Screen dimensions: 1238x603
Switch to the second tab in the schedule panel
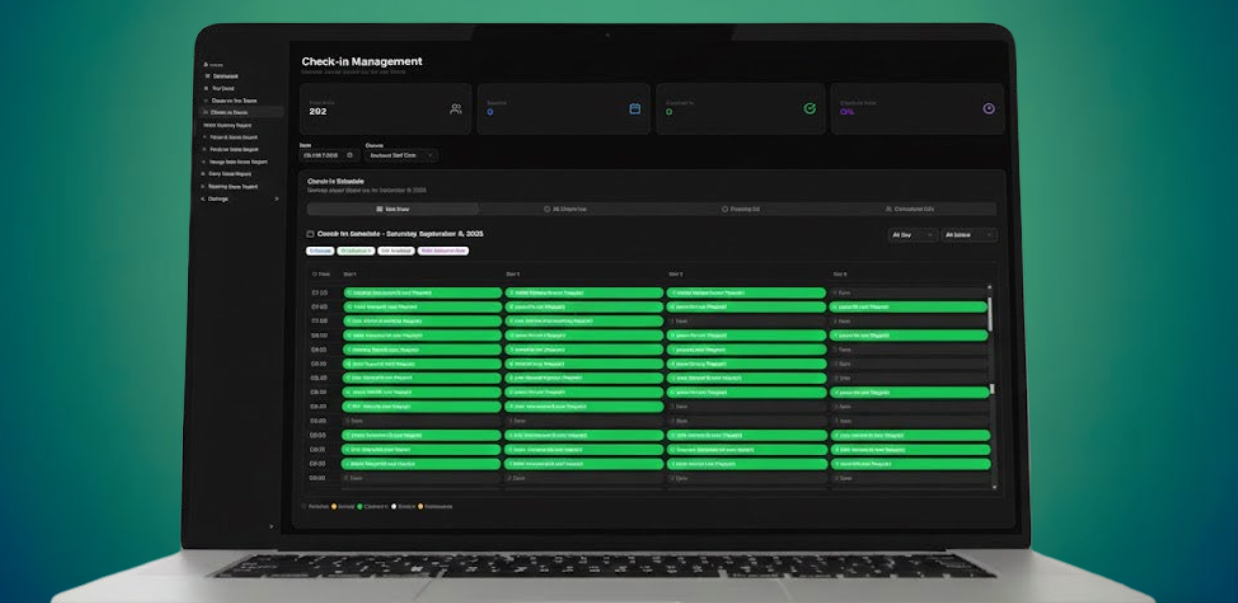click(x=565, y=209)
